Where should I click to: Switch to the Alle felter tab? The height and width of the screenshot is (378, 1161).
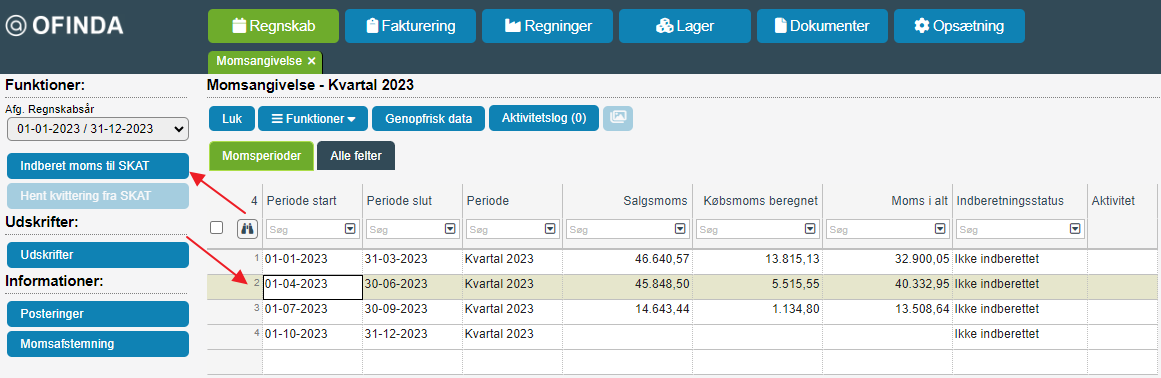(356, 156)
